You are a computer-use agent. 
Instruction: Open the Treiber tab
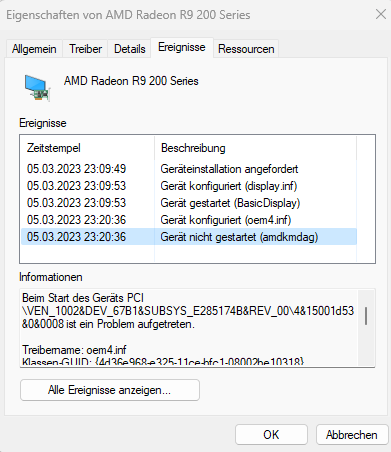pos(85,49)
